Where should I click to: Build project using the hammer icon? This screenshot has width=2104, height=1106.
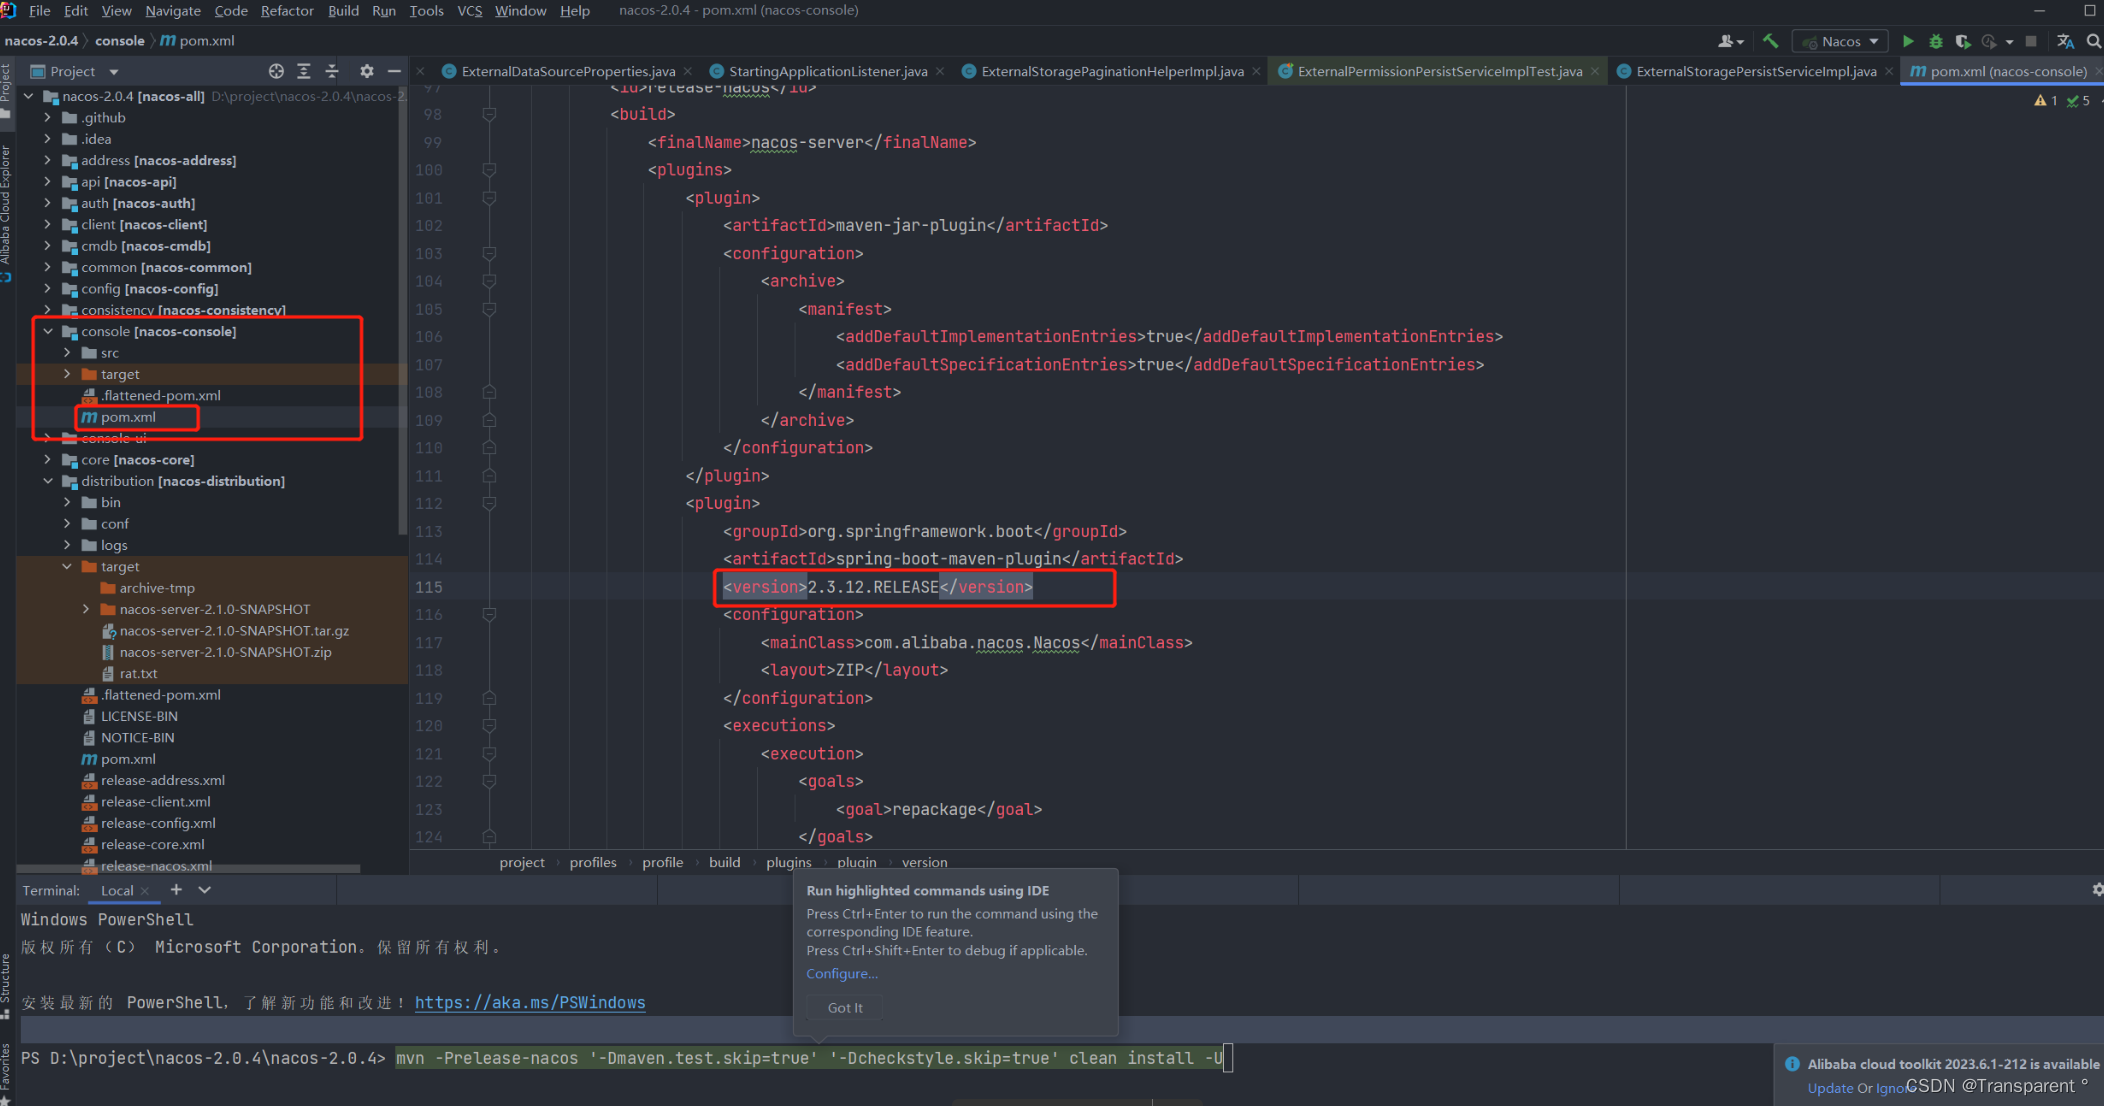pyautogui.click(x=1770, y=41)
